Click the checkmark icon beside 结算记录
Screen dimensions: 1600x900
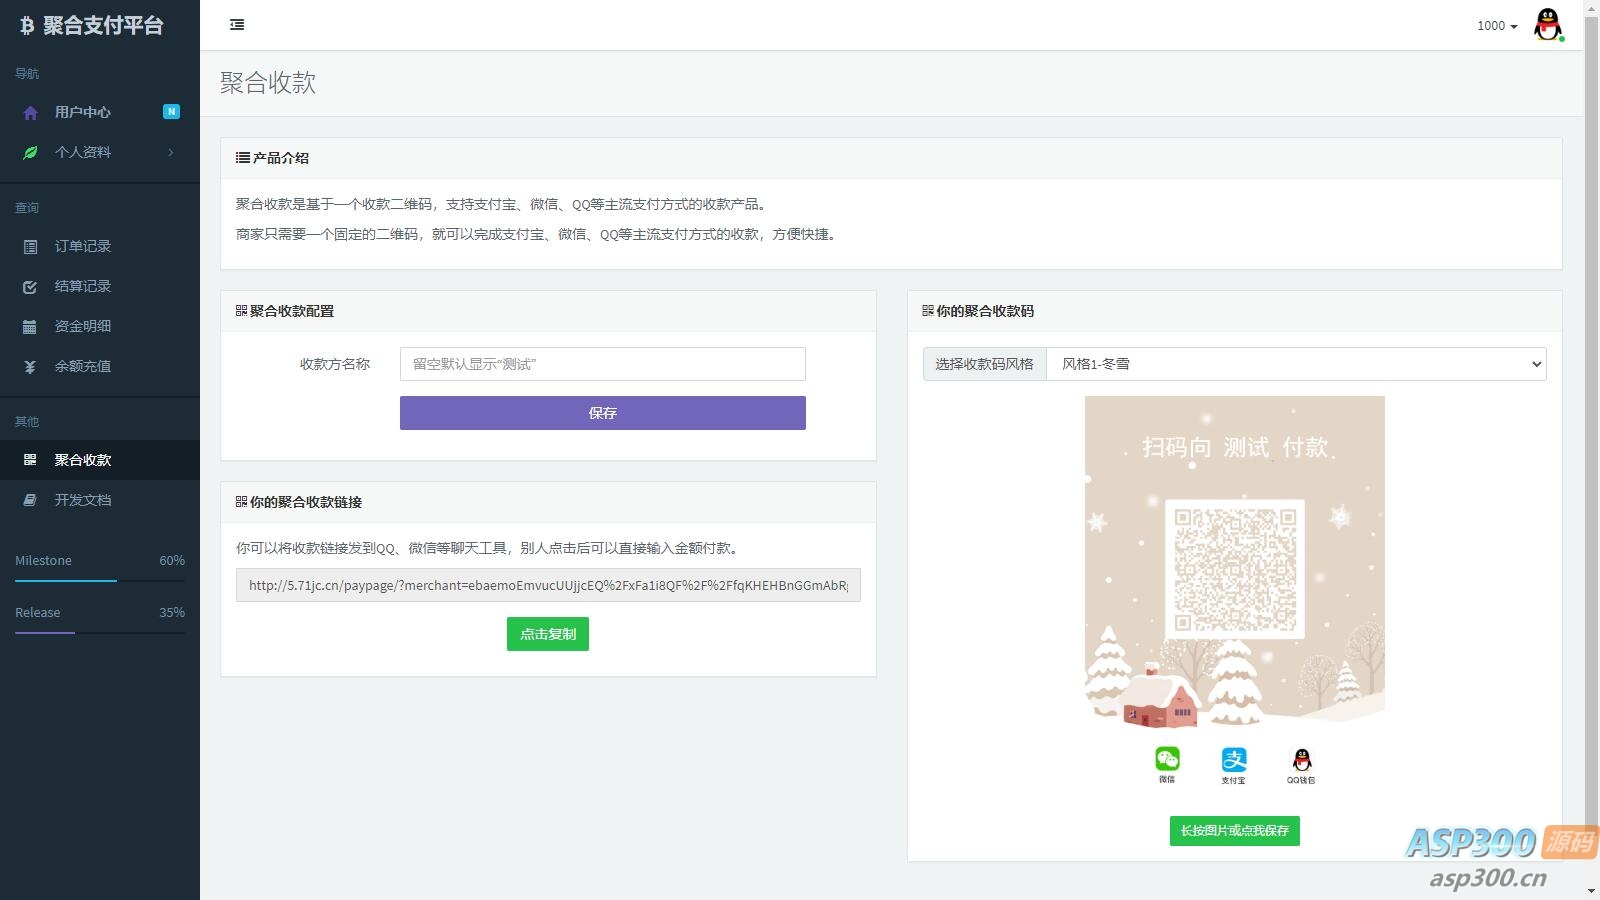(x=30, y=287)
